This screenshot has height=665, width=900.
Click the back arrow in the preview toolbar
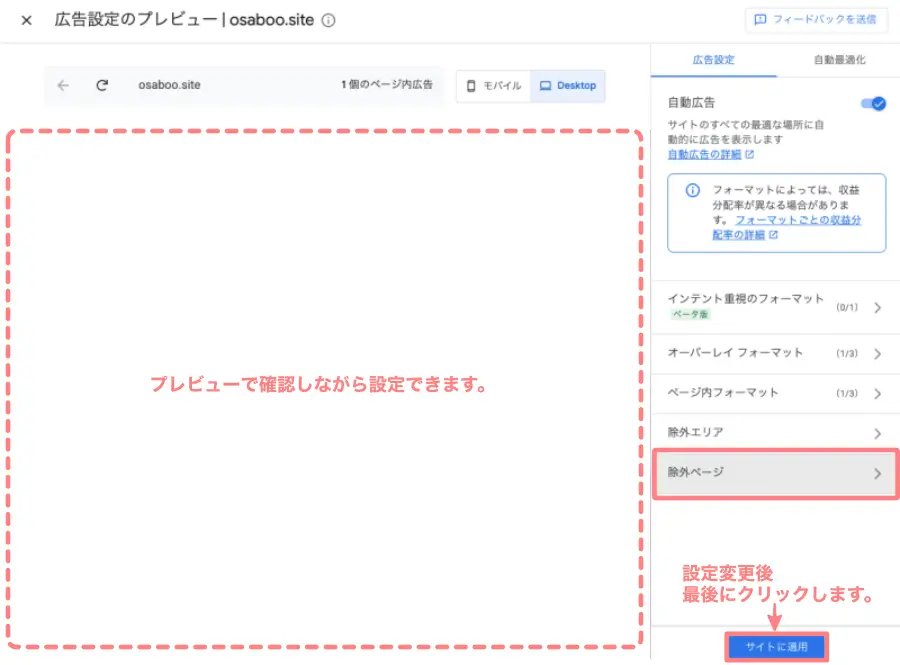62,86
